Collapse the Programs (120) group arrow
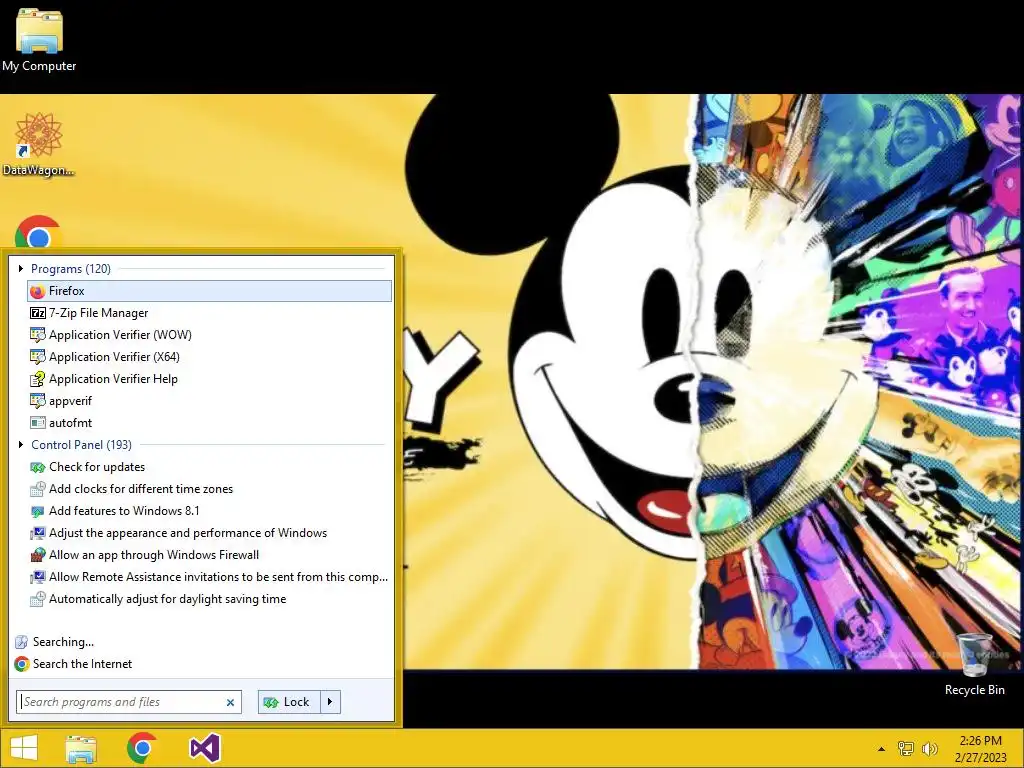Image resolution: width=1024 pixels, height=768 pixels. (x=21, y=268)
